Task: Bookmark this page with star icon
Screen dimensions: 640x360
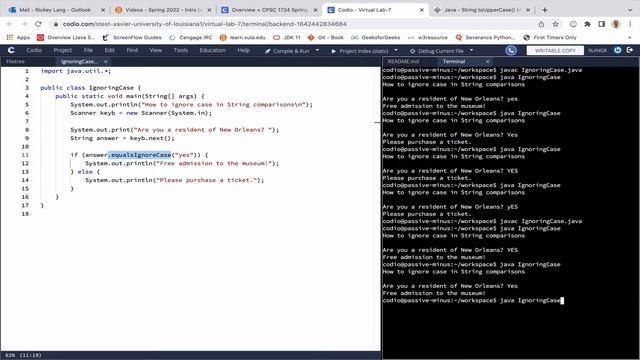Action: 556,24
